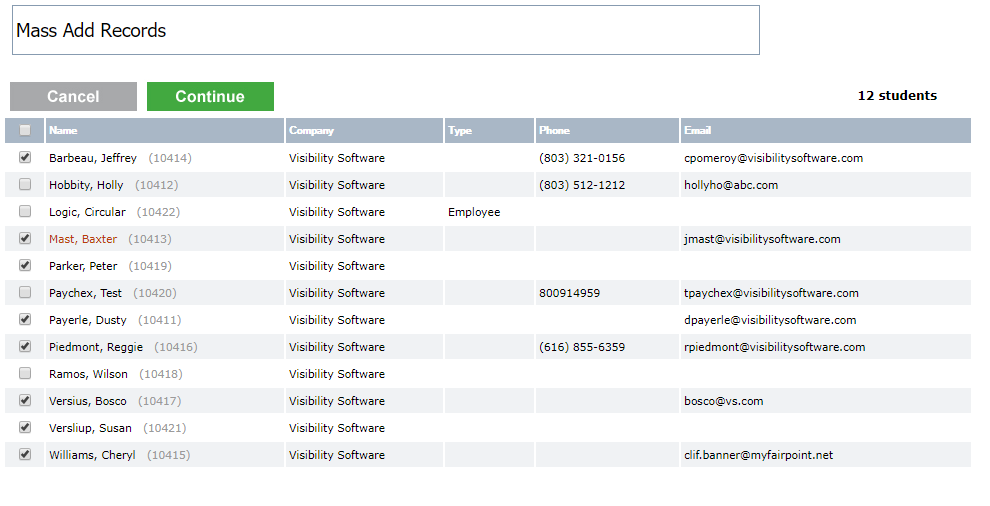
Task: Toggle the select-all checkbox in header
Action: click(25, 130)
